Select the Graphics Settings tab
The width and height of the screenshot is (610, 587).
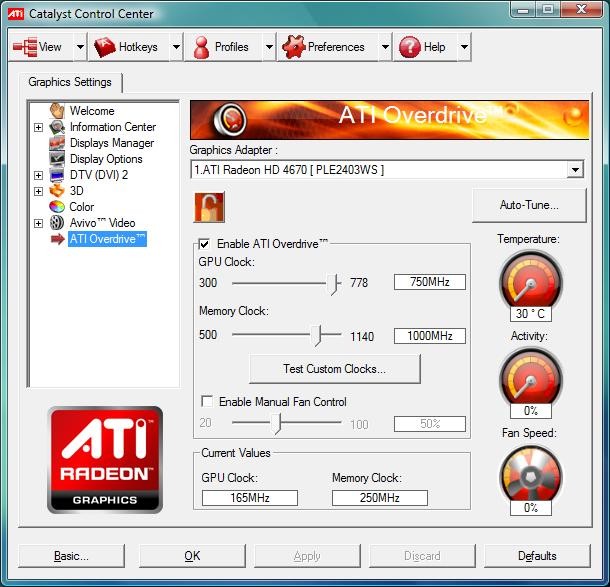click(x=70, y=82)
